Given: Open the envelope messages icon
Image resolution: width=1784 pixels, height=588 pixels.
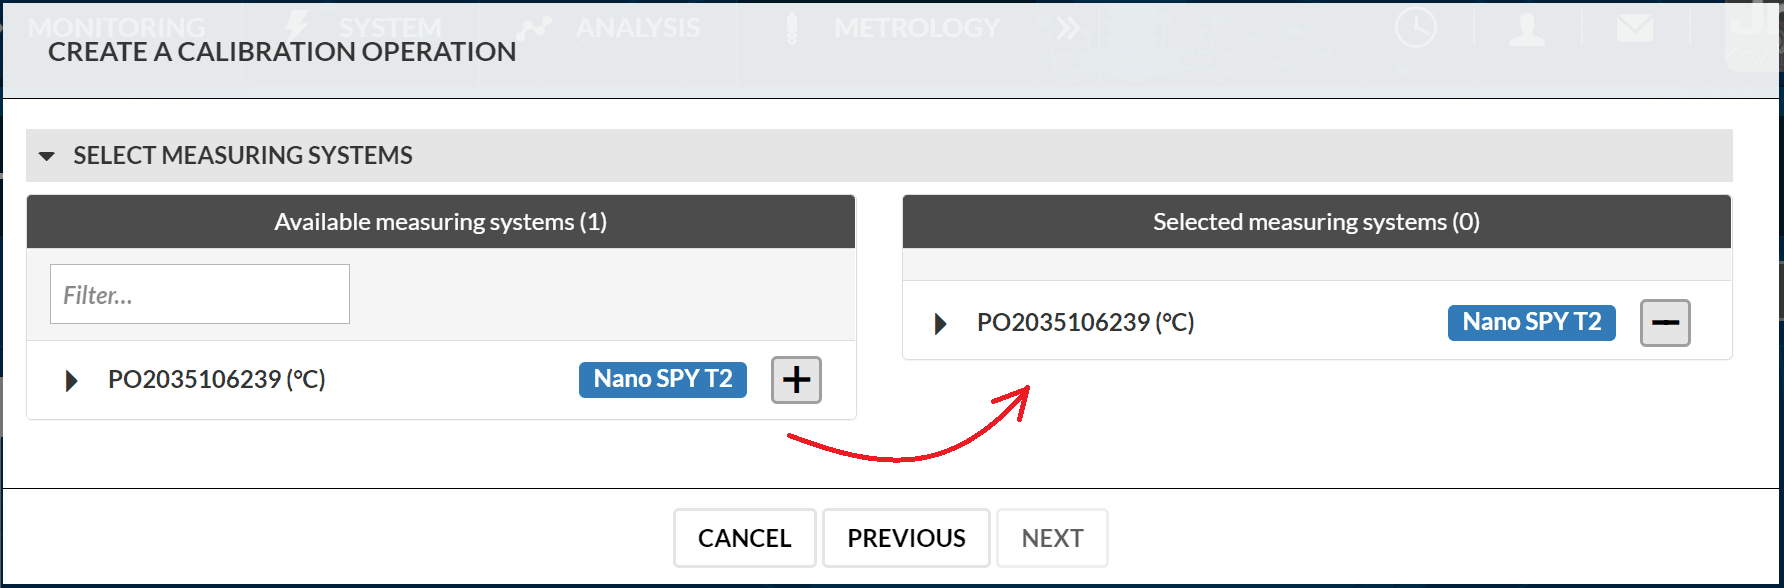Looking at the screenshot, I should pyautogui.click(x=1635, y=28).
